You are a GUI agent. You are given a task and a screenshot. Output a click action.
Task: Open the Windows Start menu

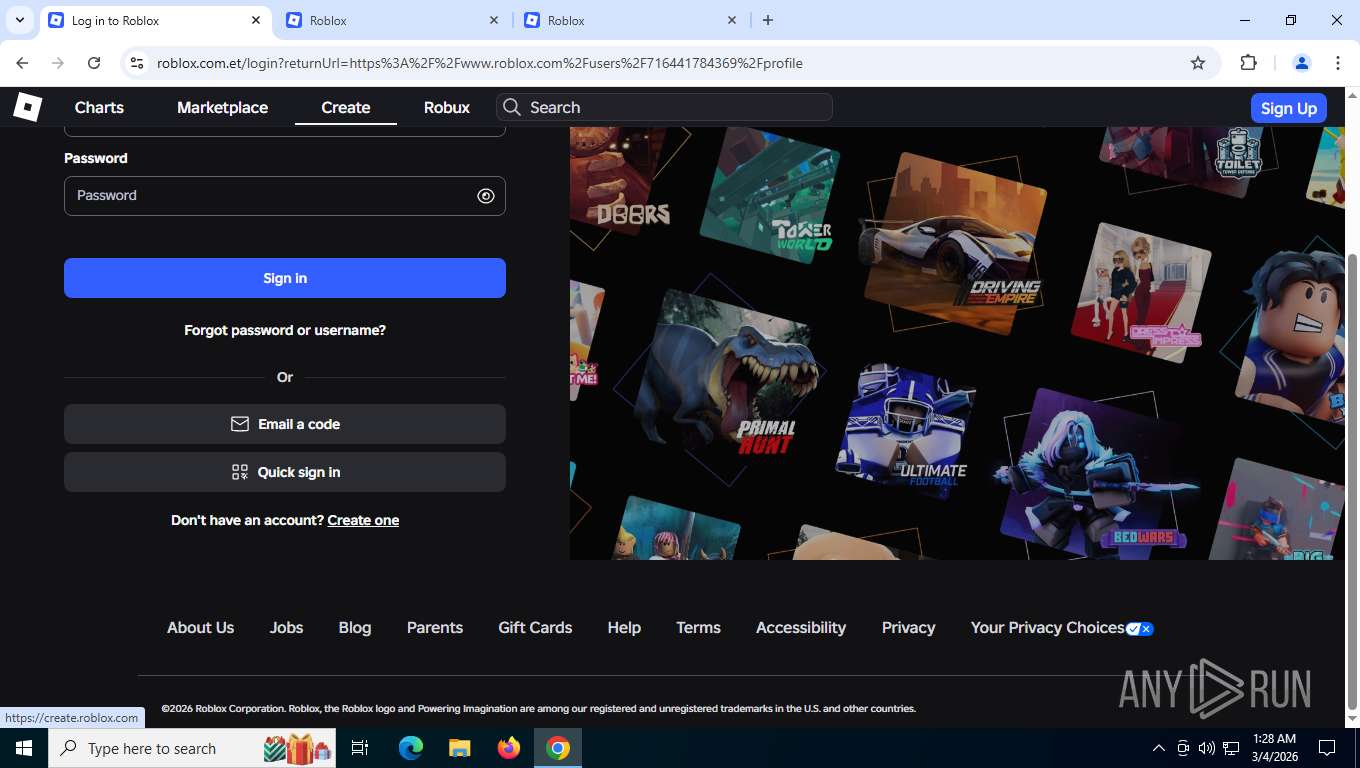coord(24,748)
